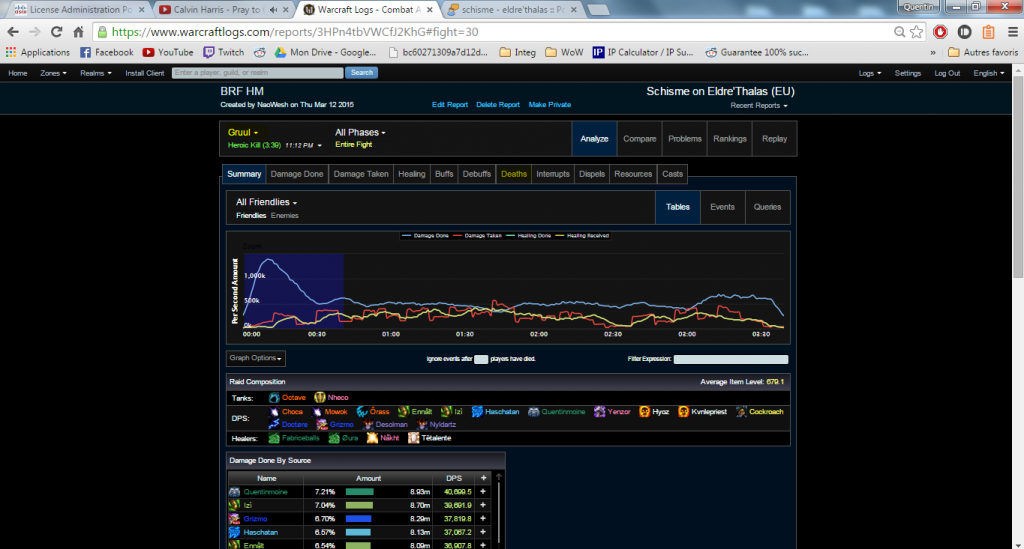Click the Nheco tank class icon
The width and height of the screenshot is (1024, 549).
pyautogui.click(x=319, y=398)
